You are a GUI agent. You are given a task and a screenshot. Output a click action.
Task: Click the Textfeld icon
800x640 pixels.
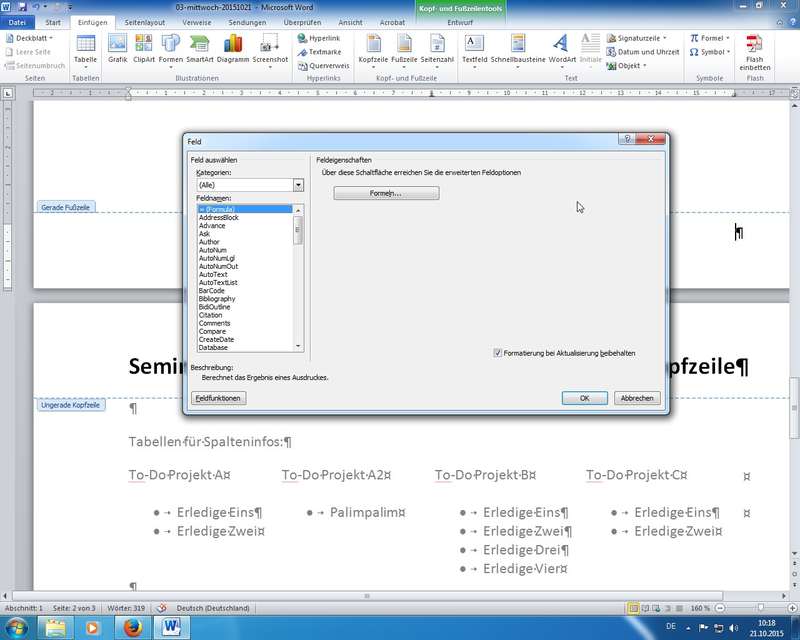[x=474, y=46]
